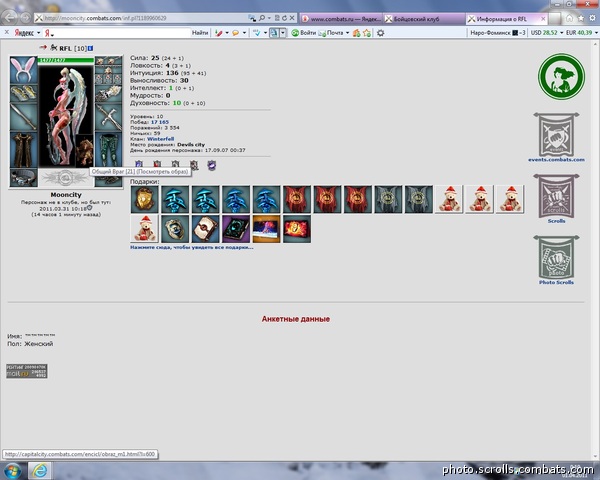Click the Найти search button
The width and height of the screenshot is (600, 480).
click(x=200, y=33)
